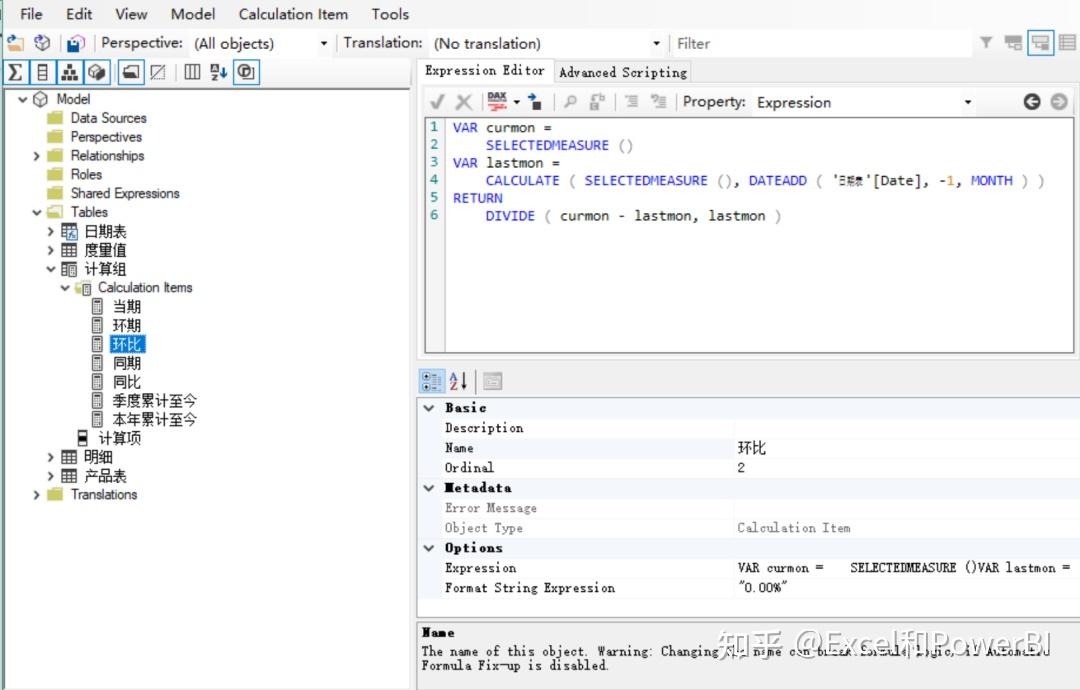Open model from database cube icon
The height and width of the screenshot is (690, 1080).
42,43
